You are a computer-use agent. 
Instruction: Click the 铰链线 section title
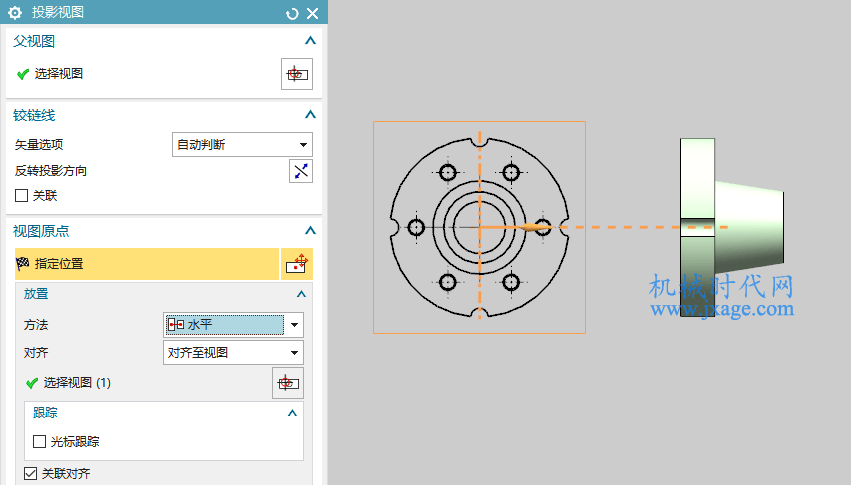34,115
